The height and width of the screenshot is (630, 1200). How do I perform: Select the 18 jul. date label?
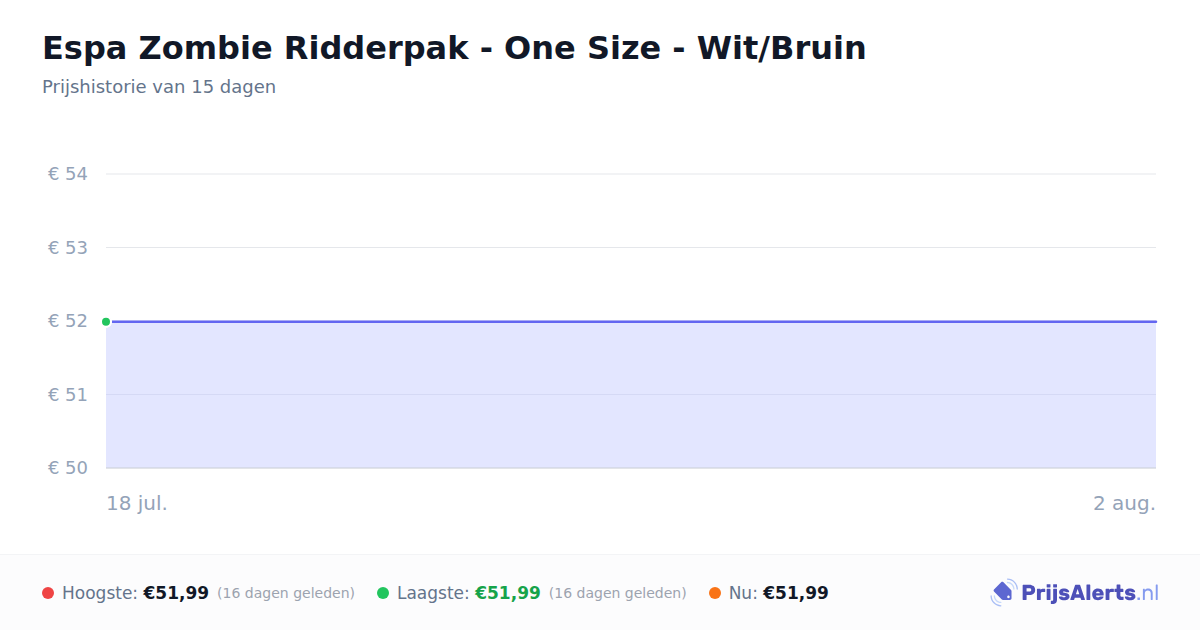[137, 503]
